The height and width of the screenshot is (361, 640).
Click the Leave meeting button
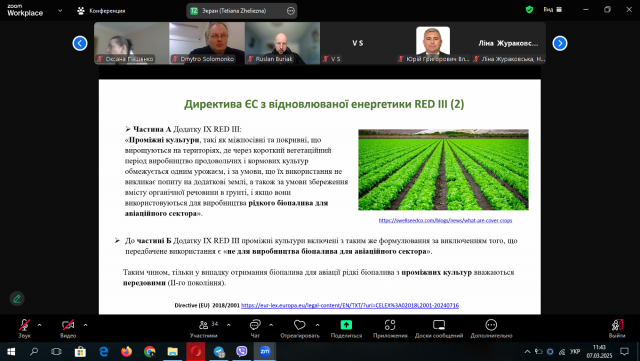point(617,328)
